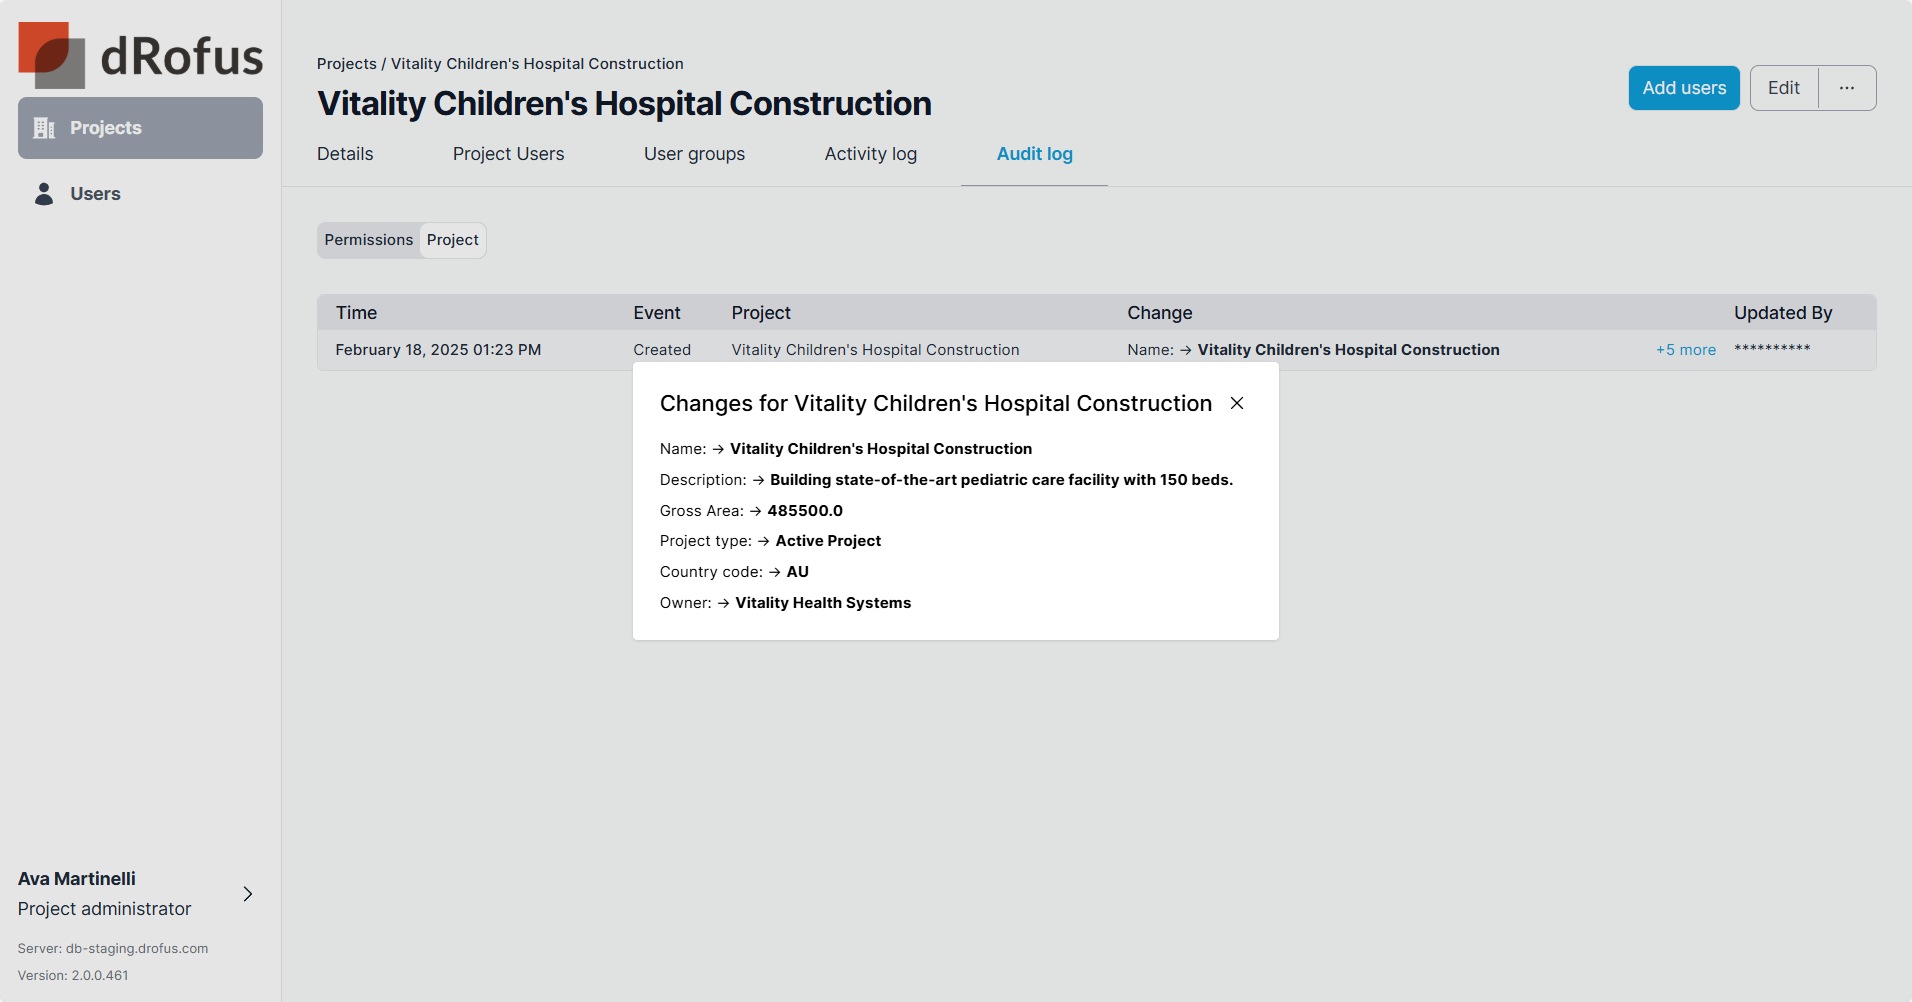Close the Changes popup with X
This screenshot has height=1002, width=1912.
1237,403
